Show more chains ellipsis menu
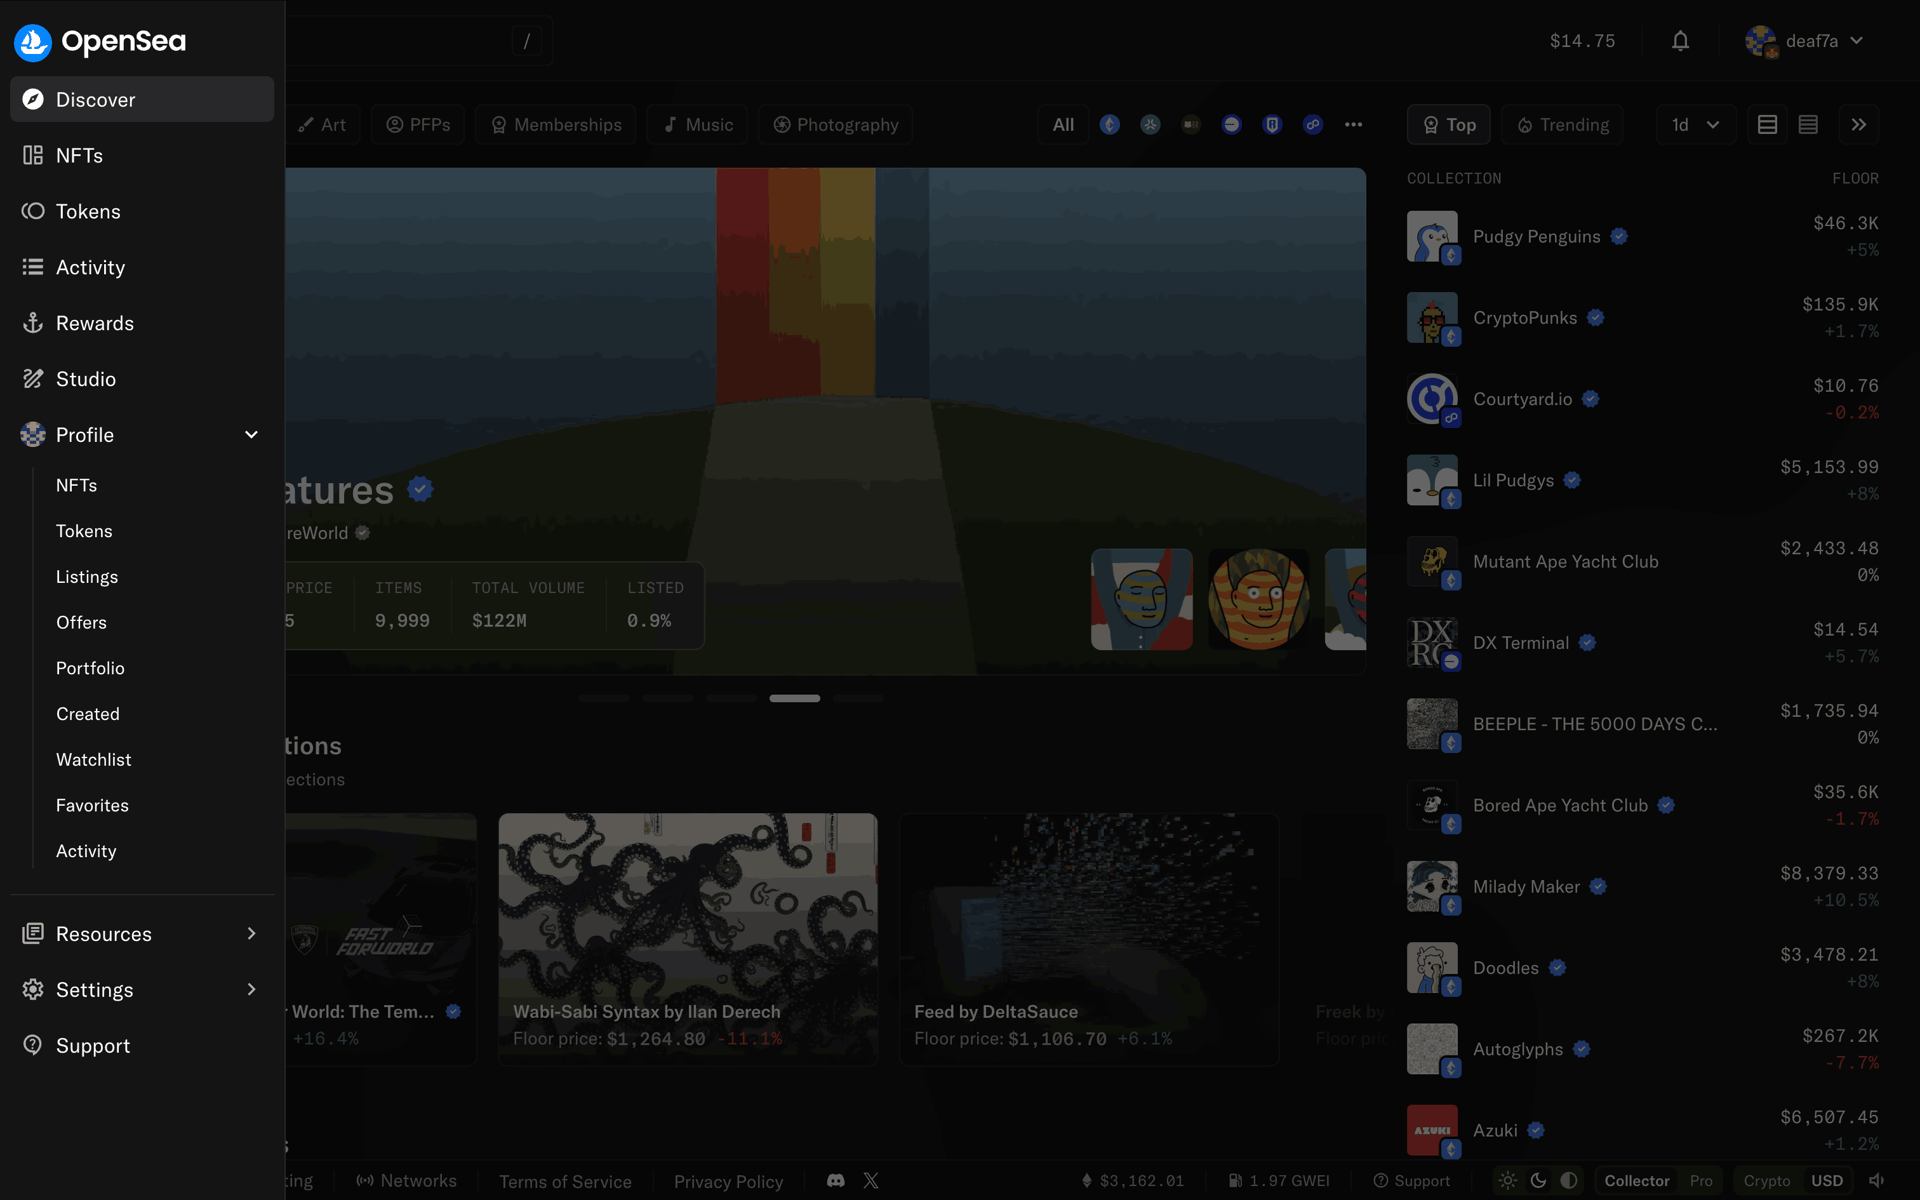Image resolution: width=1920 pixels, height=1200 pixels. click(1353, 125)
